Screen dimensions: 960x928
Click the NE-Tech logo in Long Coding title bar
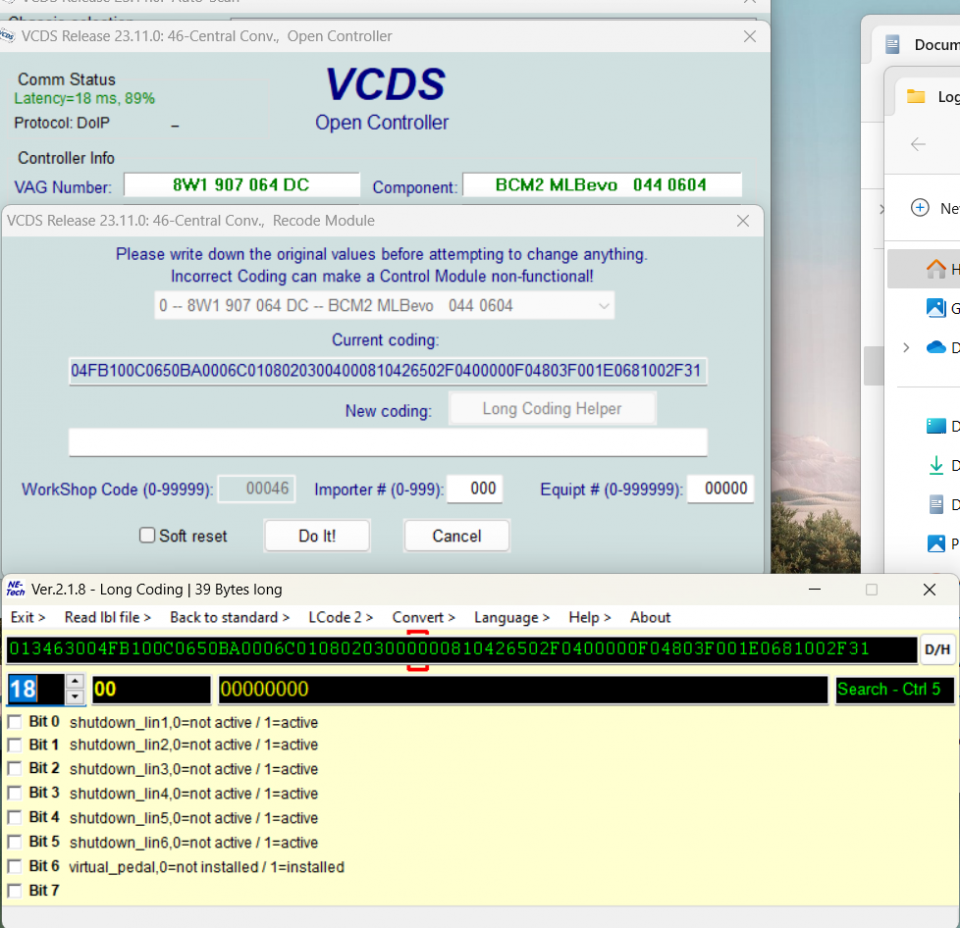pos(15,589)
